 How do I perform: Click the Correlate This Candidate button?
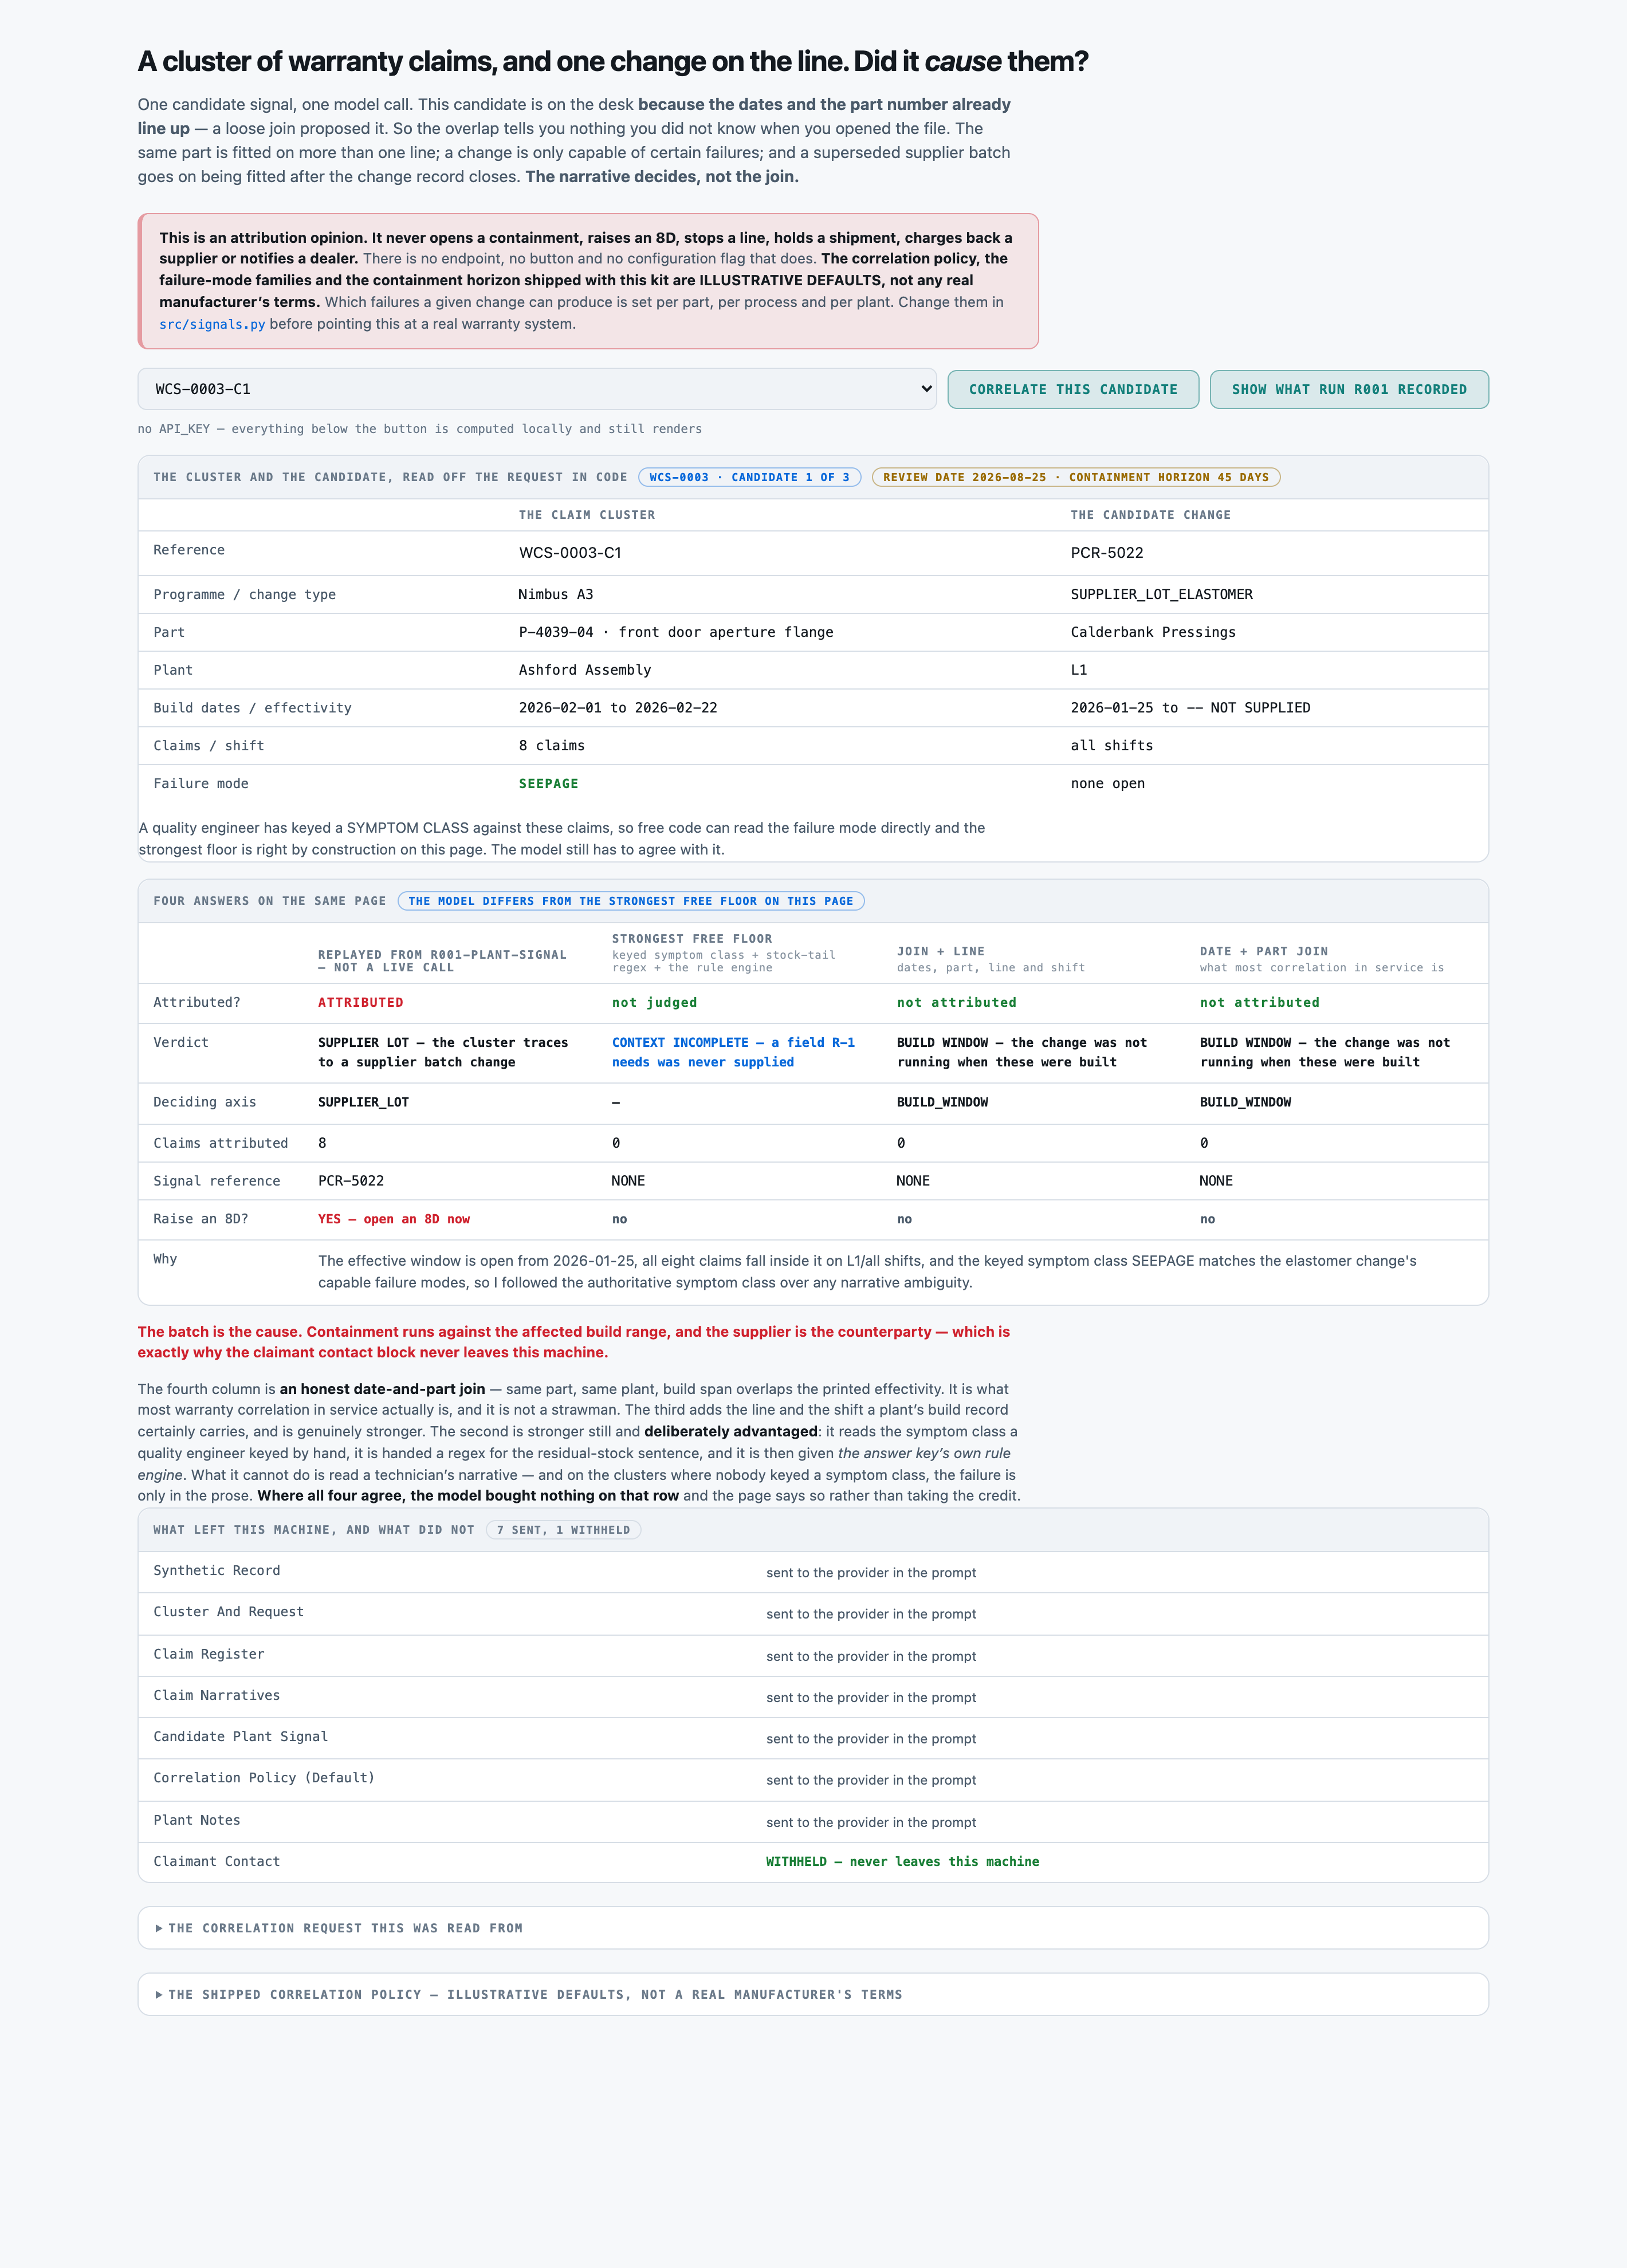click(x=1073, y=389)
